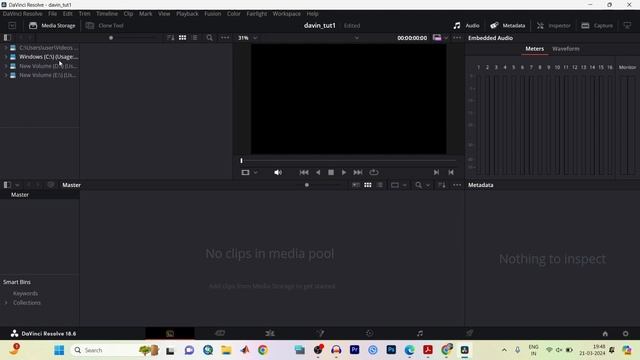Click the media pool thumbnail size slider

pos(307,185)
